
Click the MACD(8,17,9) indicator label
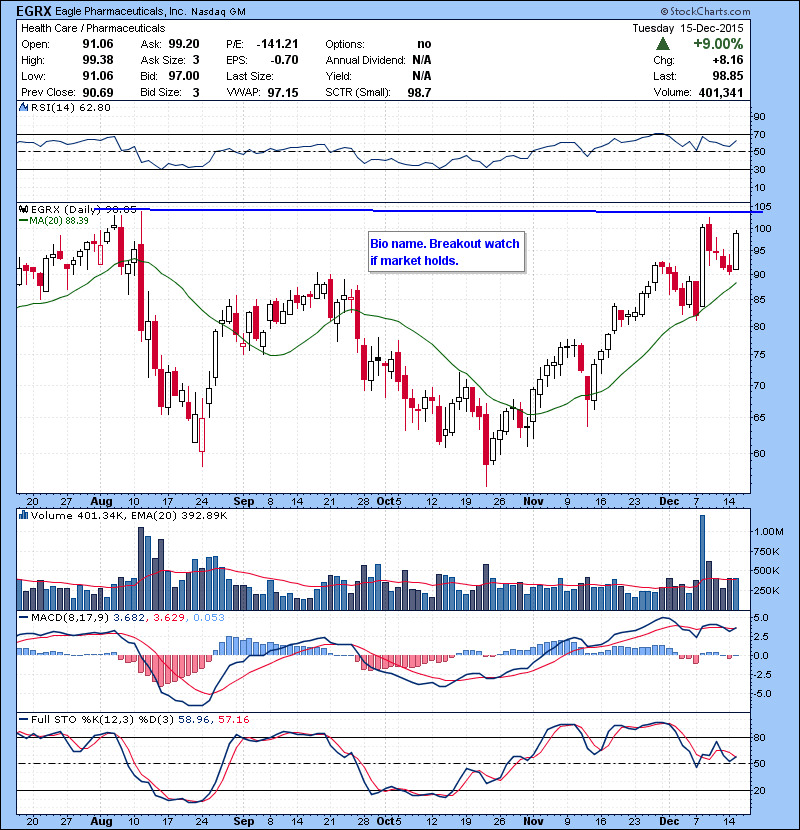coord(70,617)
